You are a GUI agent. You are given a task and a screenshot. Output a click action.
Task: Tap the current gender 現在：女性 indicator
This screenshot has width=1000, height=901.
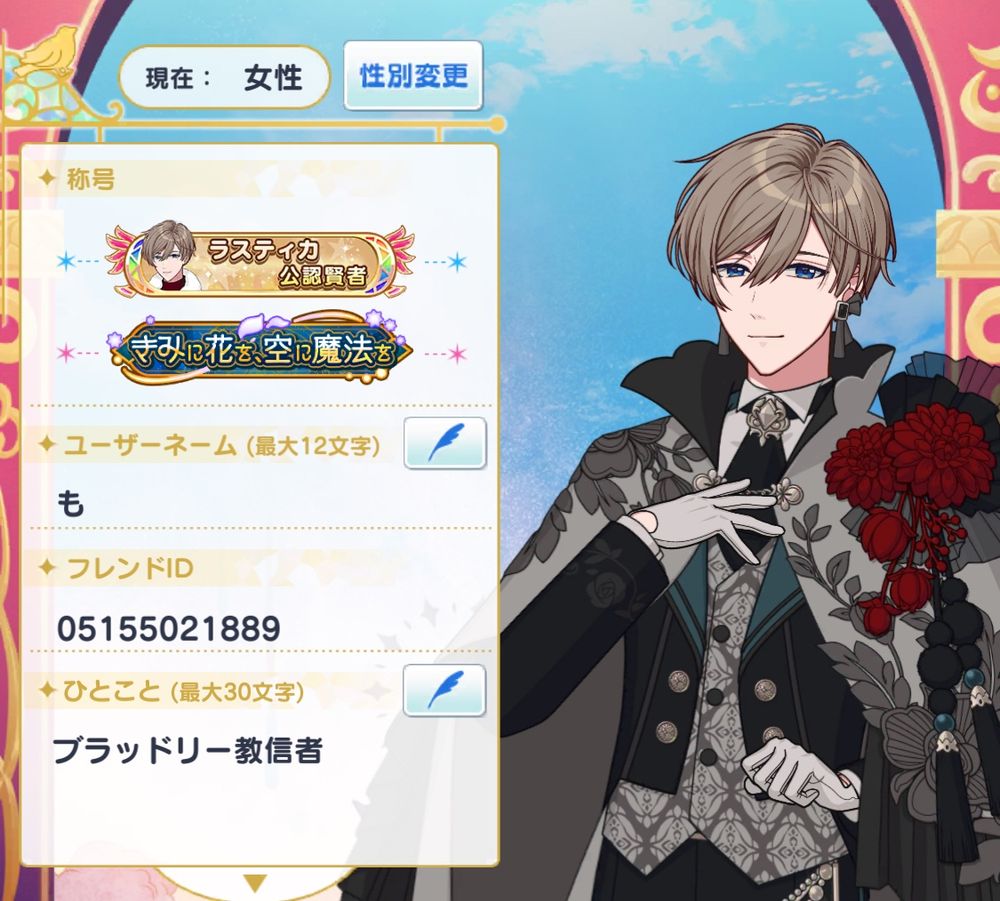point(224,78)
